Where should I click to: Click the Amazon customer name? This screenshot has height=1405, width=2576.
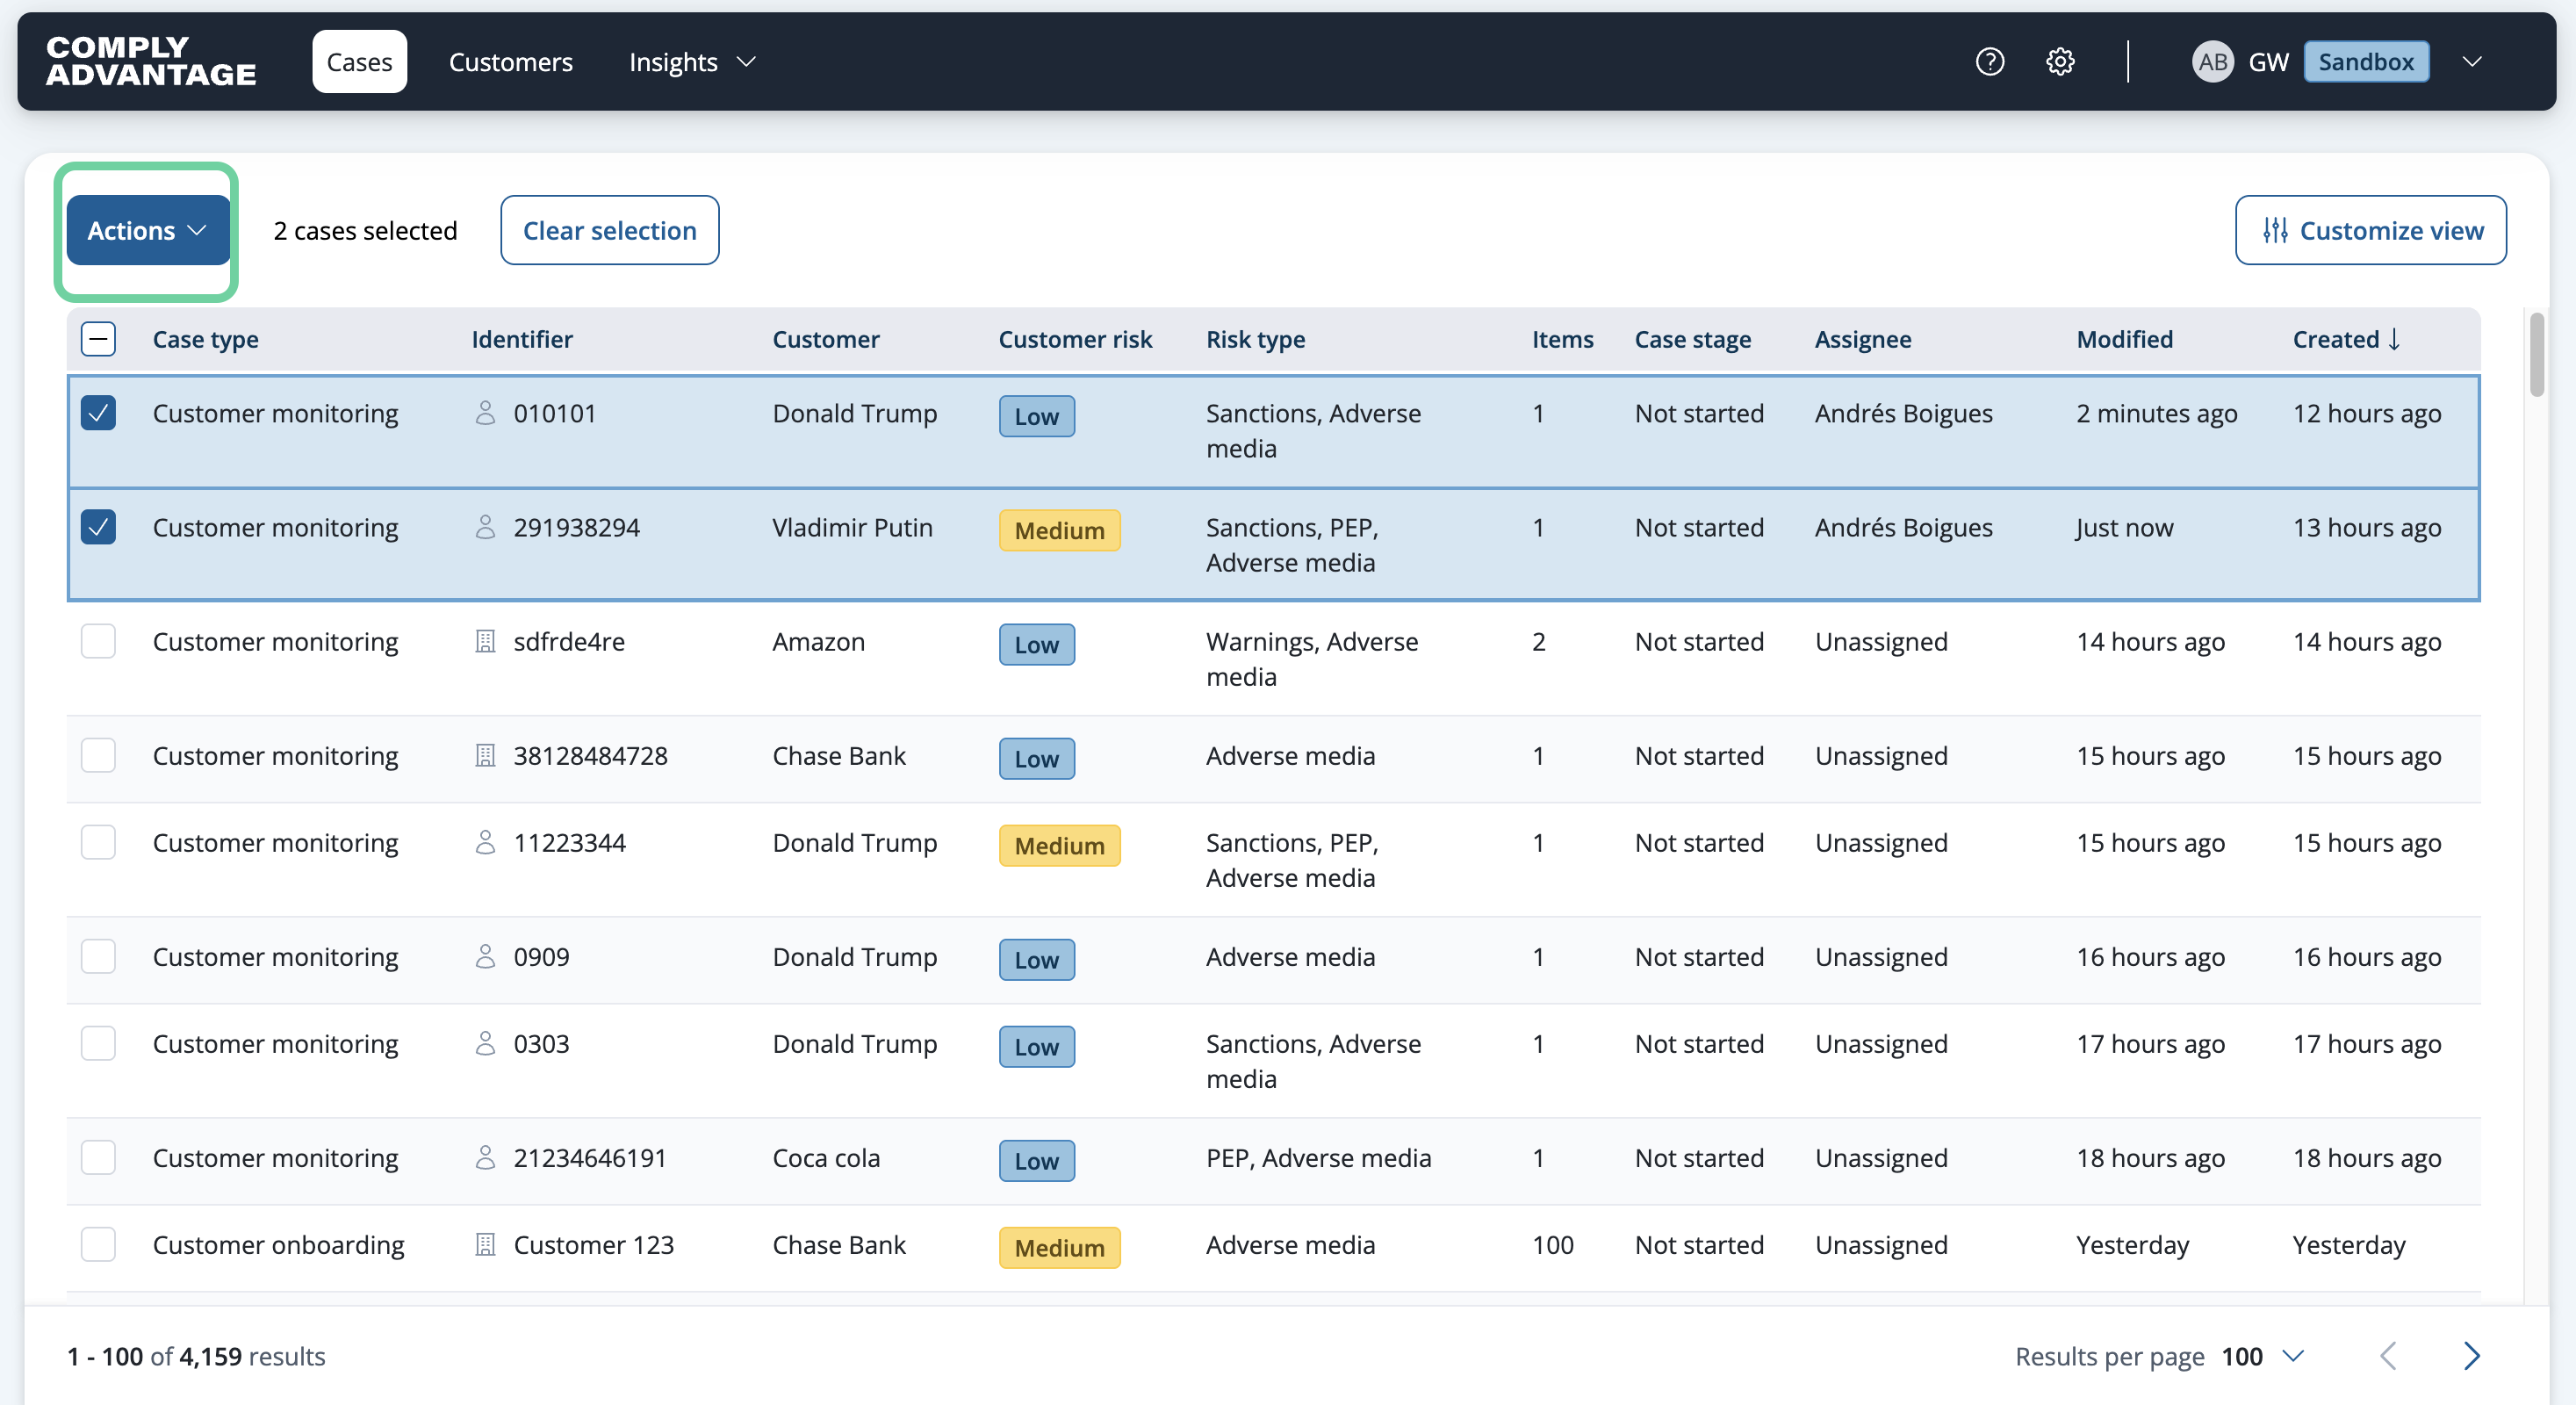[x=819, y=641]
